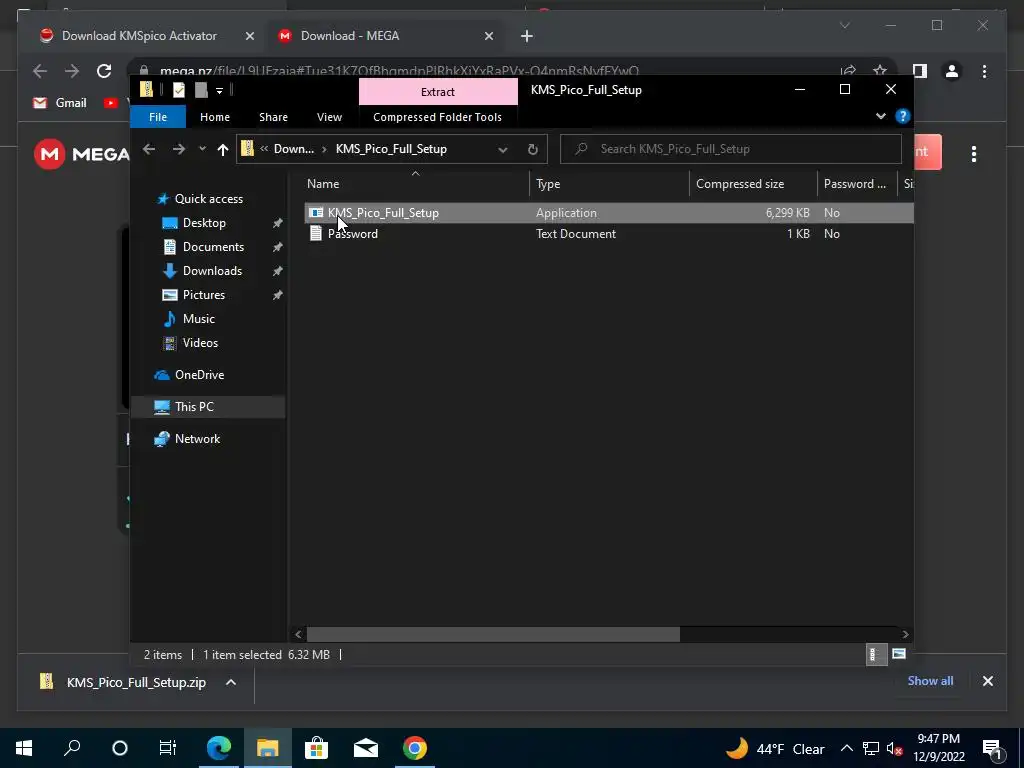Close the Download - MEGA Chrome tab
The height and width of the screenshot is (768, 1024).
pos(488,36)
